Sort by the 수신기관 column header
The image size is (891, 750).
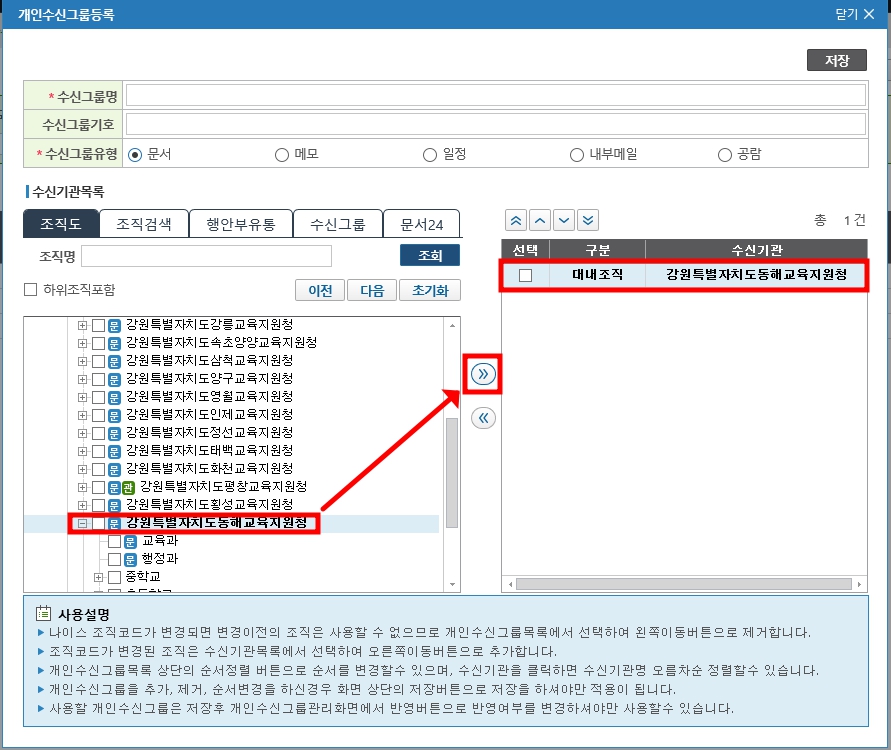[x=756, y=249]
